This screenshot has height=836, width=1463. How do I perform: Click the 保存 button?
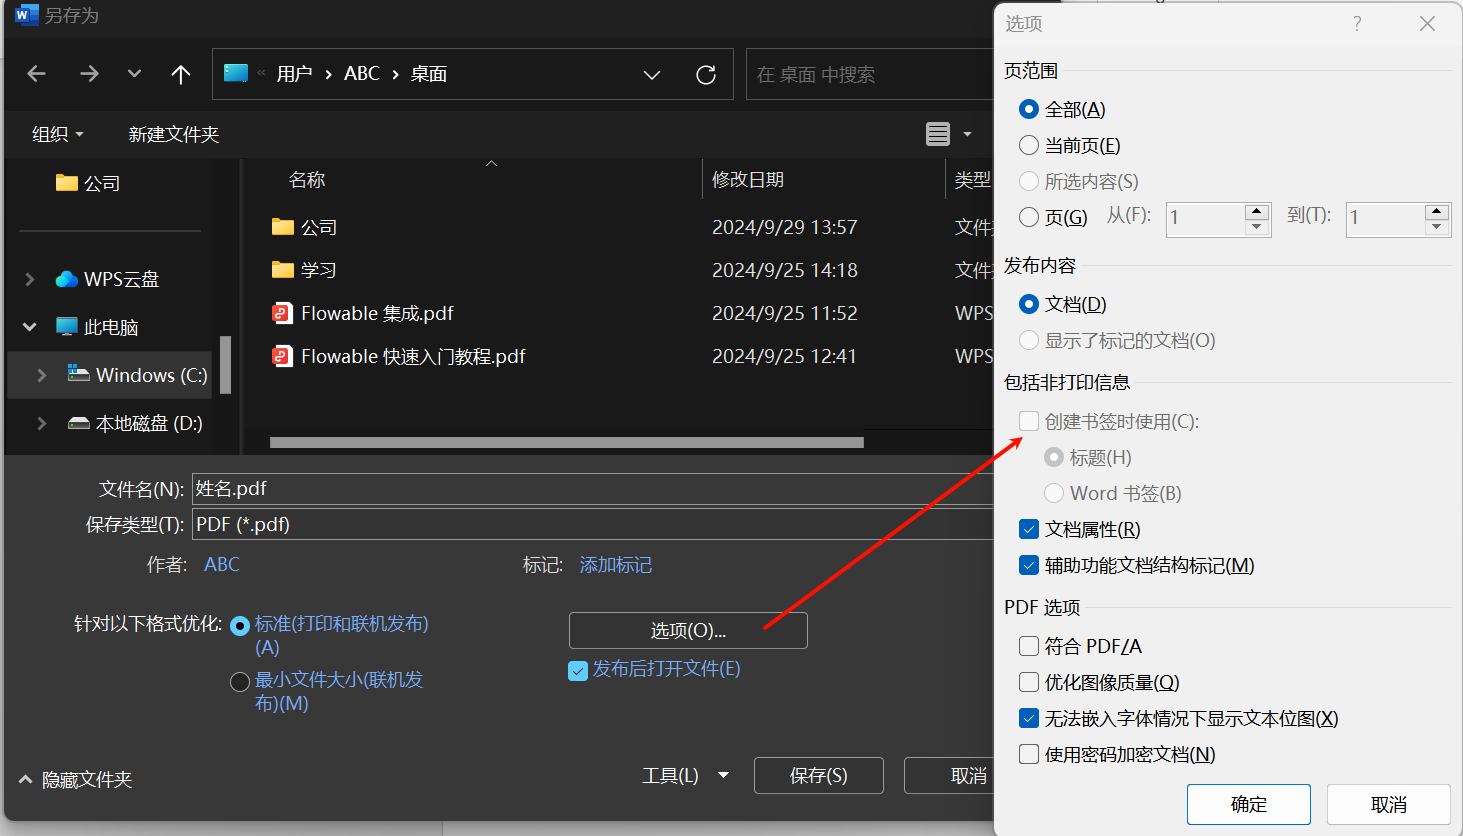click(x=818, y=776)
